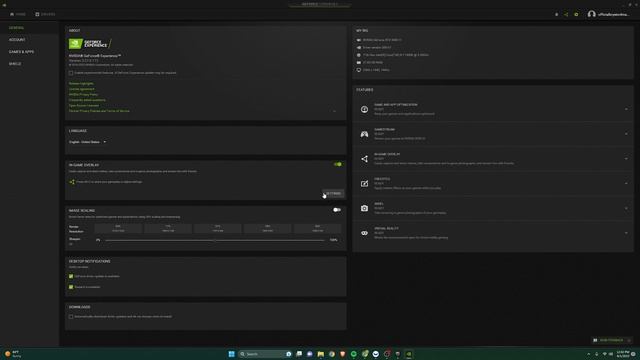This screenshot has height=360, width=640.
Task: Uncheck GeForce driver update notification checkbox
Action: coord(71,276)
